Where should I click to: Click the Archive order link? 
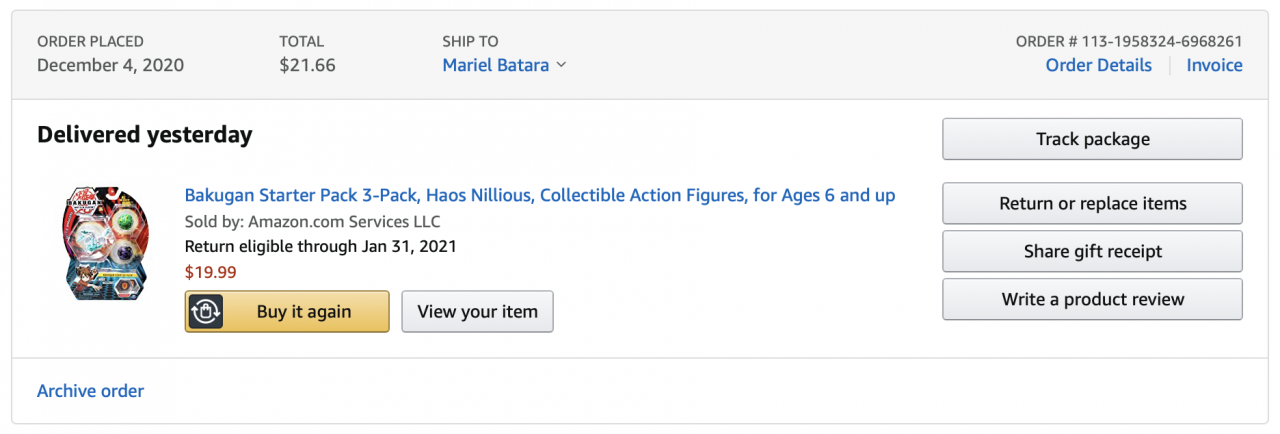pos(90,391)
